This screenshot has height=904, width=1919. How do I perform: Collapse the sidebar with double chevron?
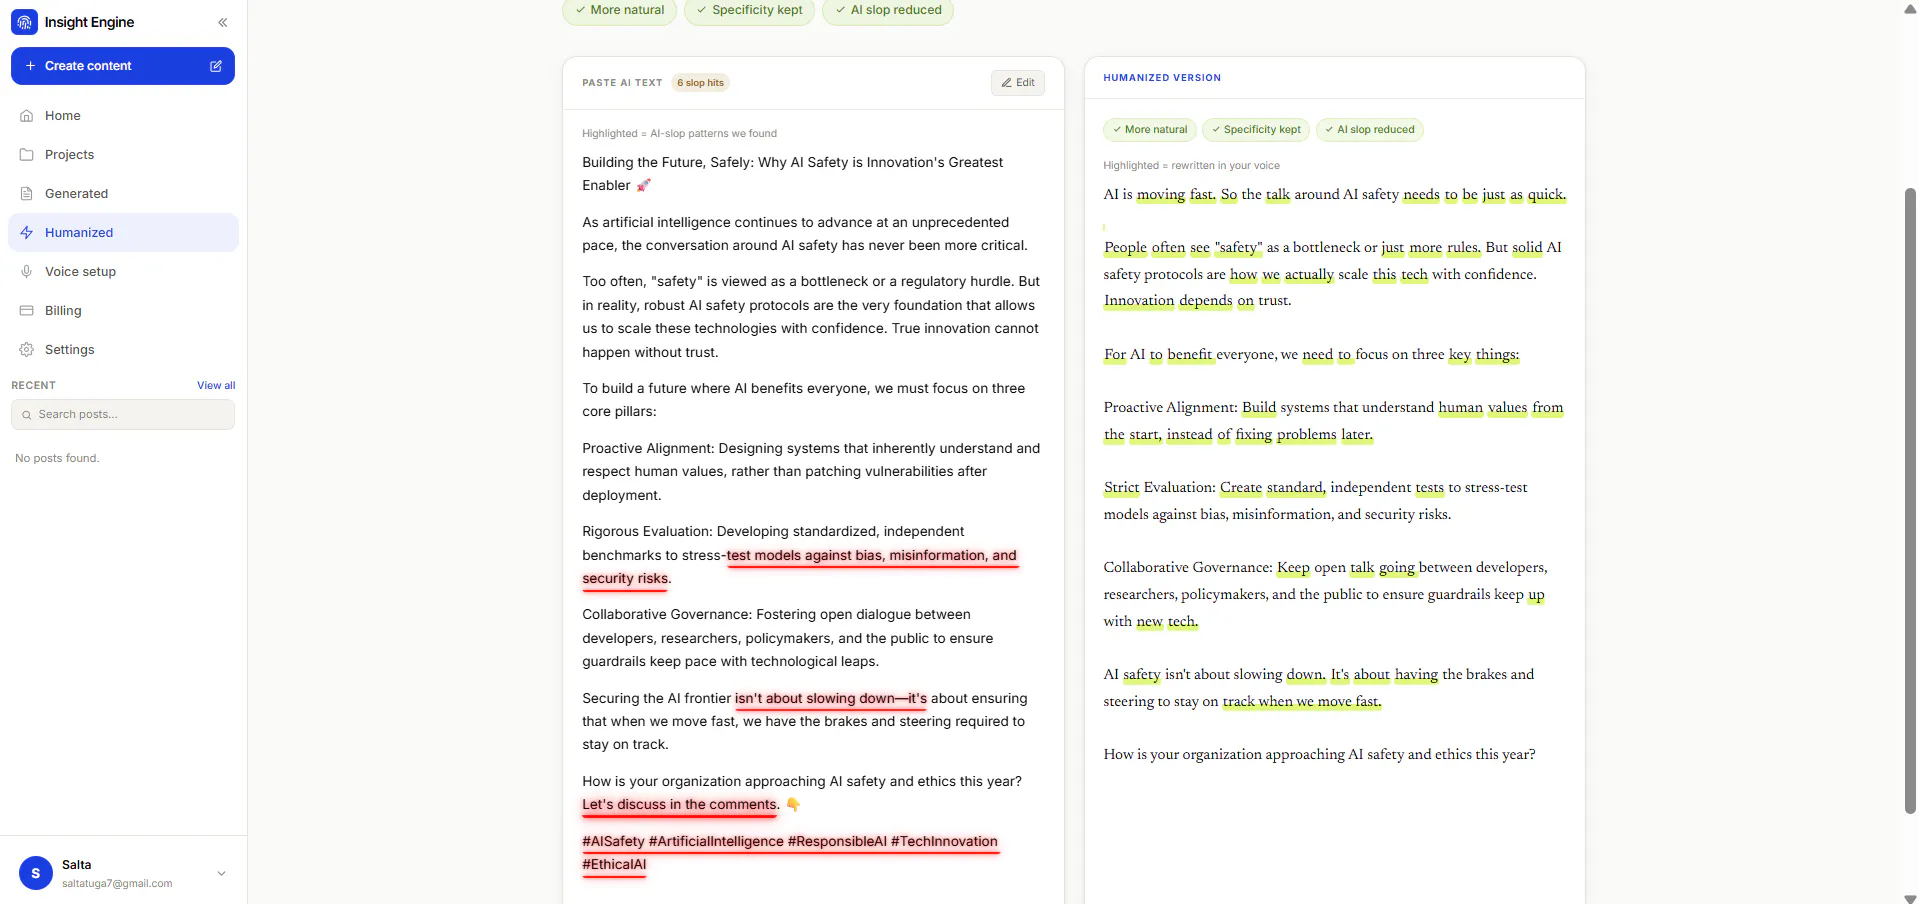pyautogui.click(x=223, y=22)
